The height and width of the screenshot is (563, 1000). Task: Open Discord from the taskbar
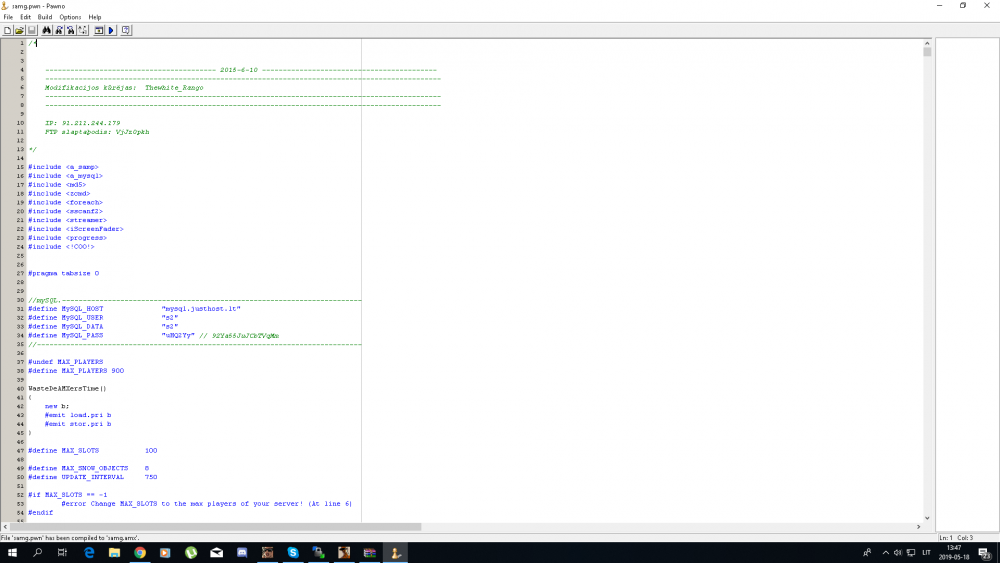(x=242, y=552)
